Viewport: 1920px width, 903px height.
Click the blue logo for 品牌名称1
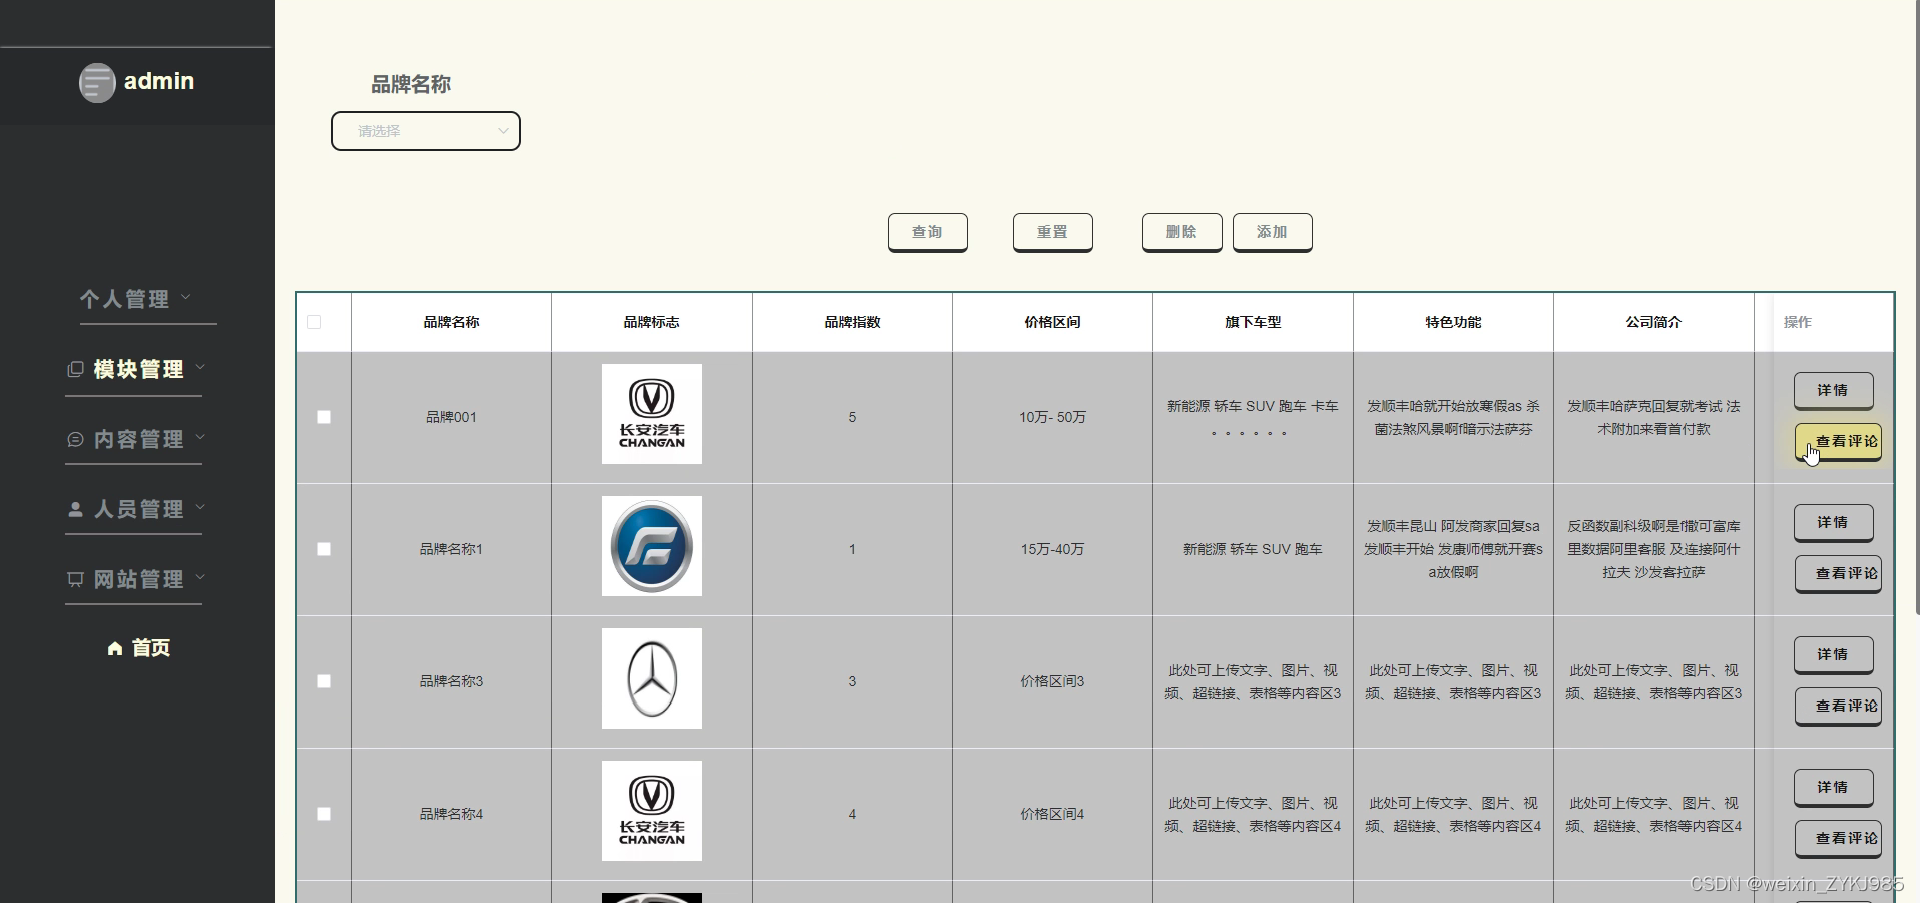(x=652, y=546)
